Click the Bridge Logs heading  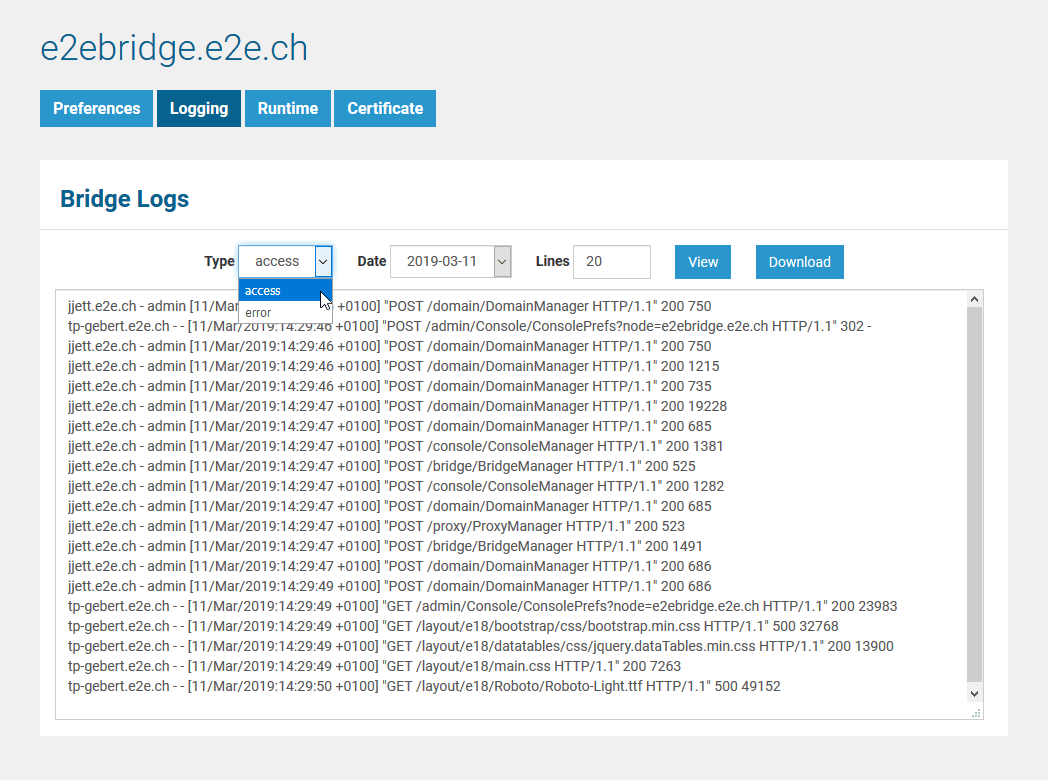(124, 198)
